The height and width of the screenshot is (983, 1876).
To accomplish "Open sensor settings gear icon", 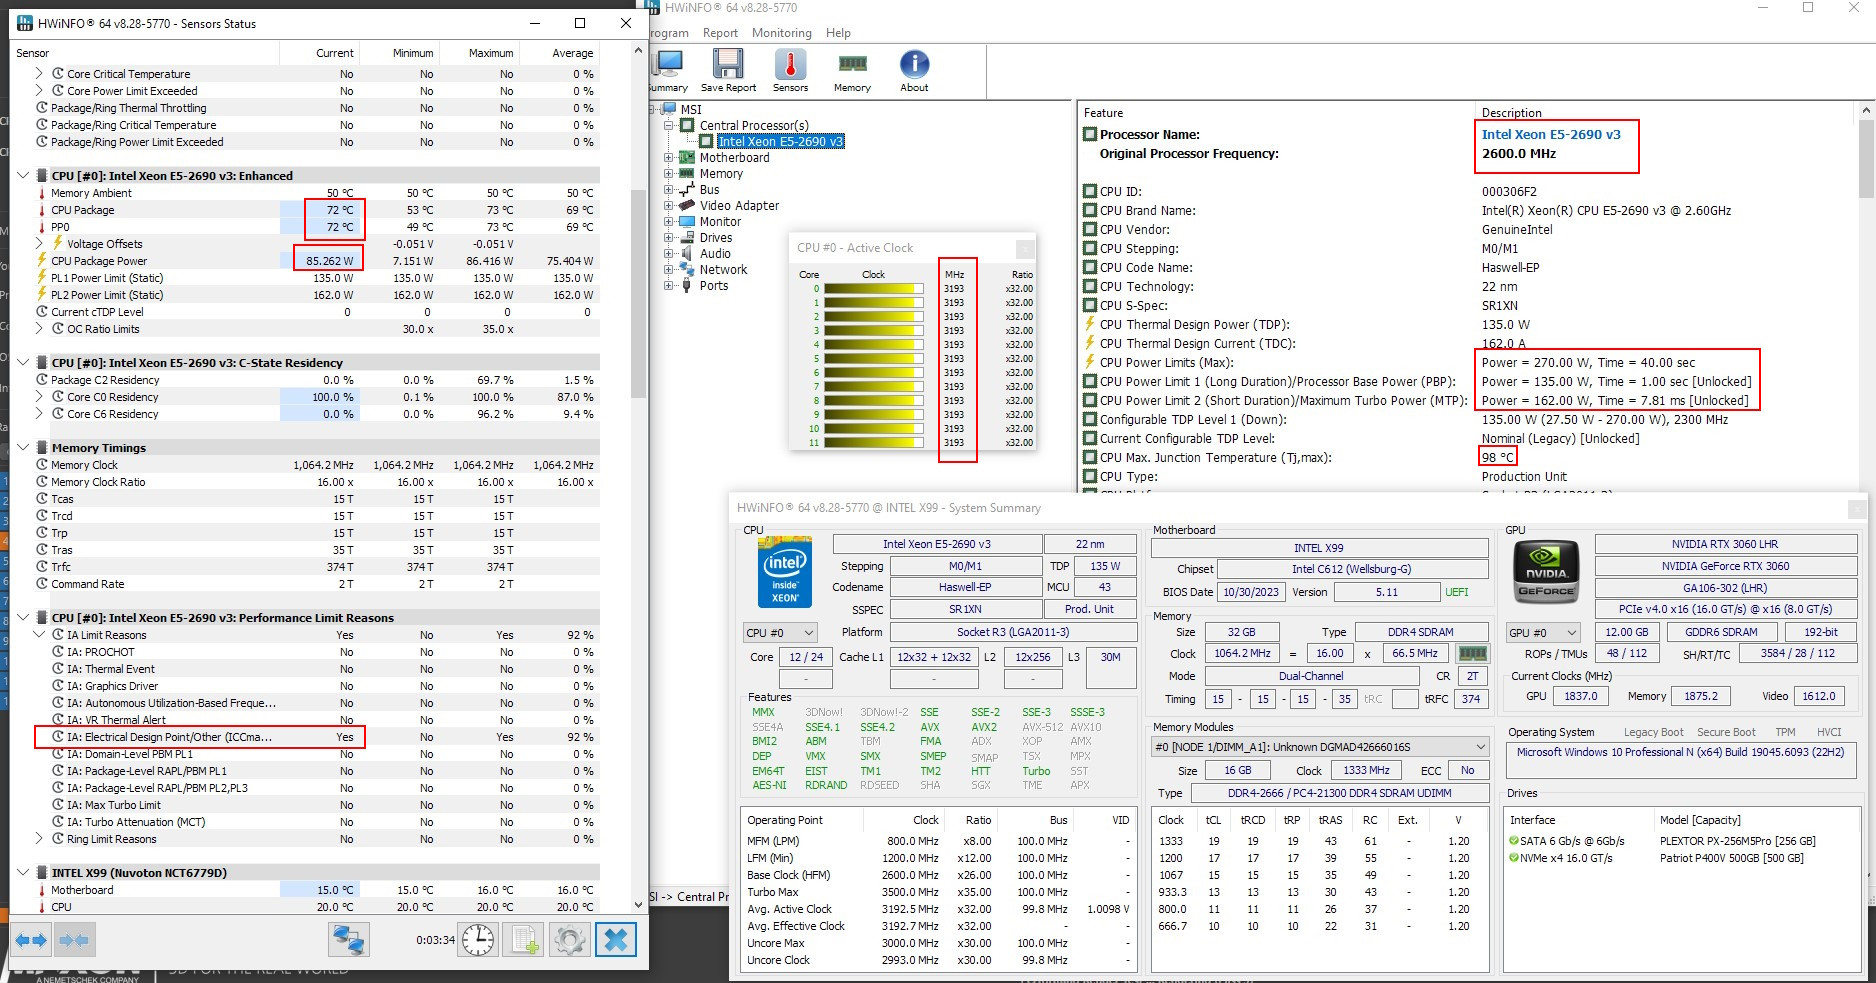I will (x=569, y=940).
